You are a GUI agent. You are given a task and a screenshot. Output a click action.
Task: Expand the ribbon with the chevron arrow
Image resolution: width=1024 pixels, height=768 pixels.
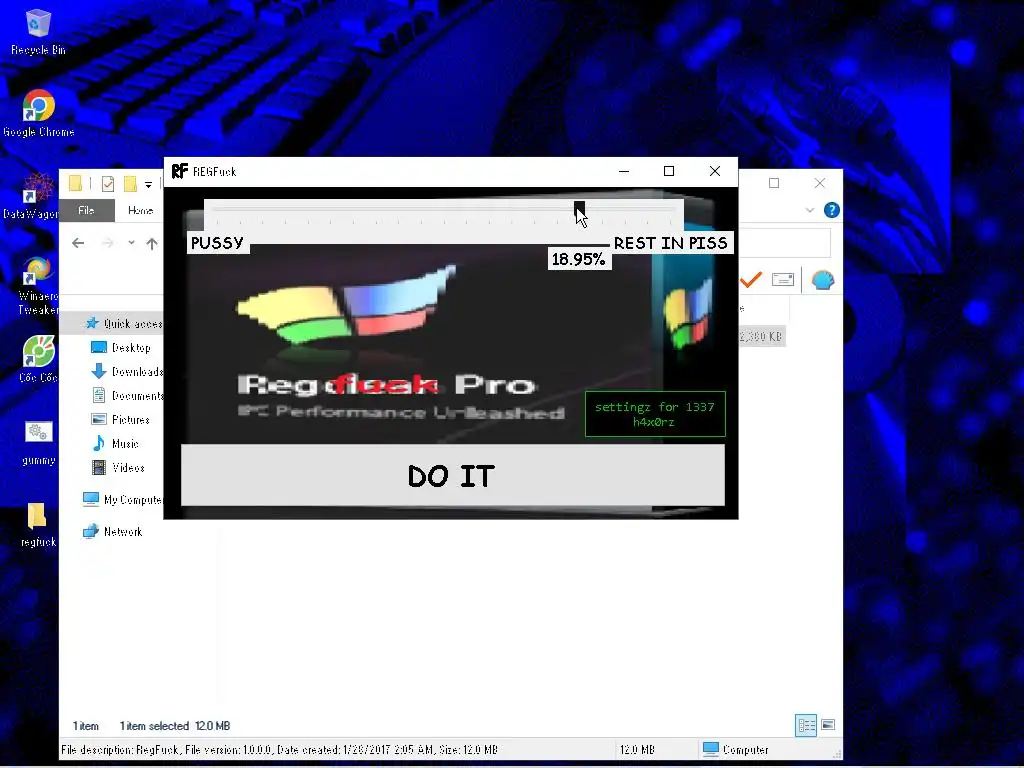[x=810, y=210]
